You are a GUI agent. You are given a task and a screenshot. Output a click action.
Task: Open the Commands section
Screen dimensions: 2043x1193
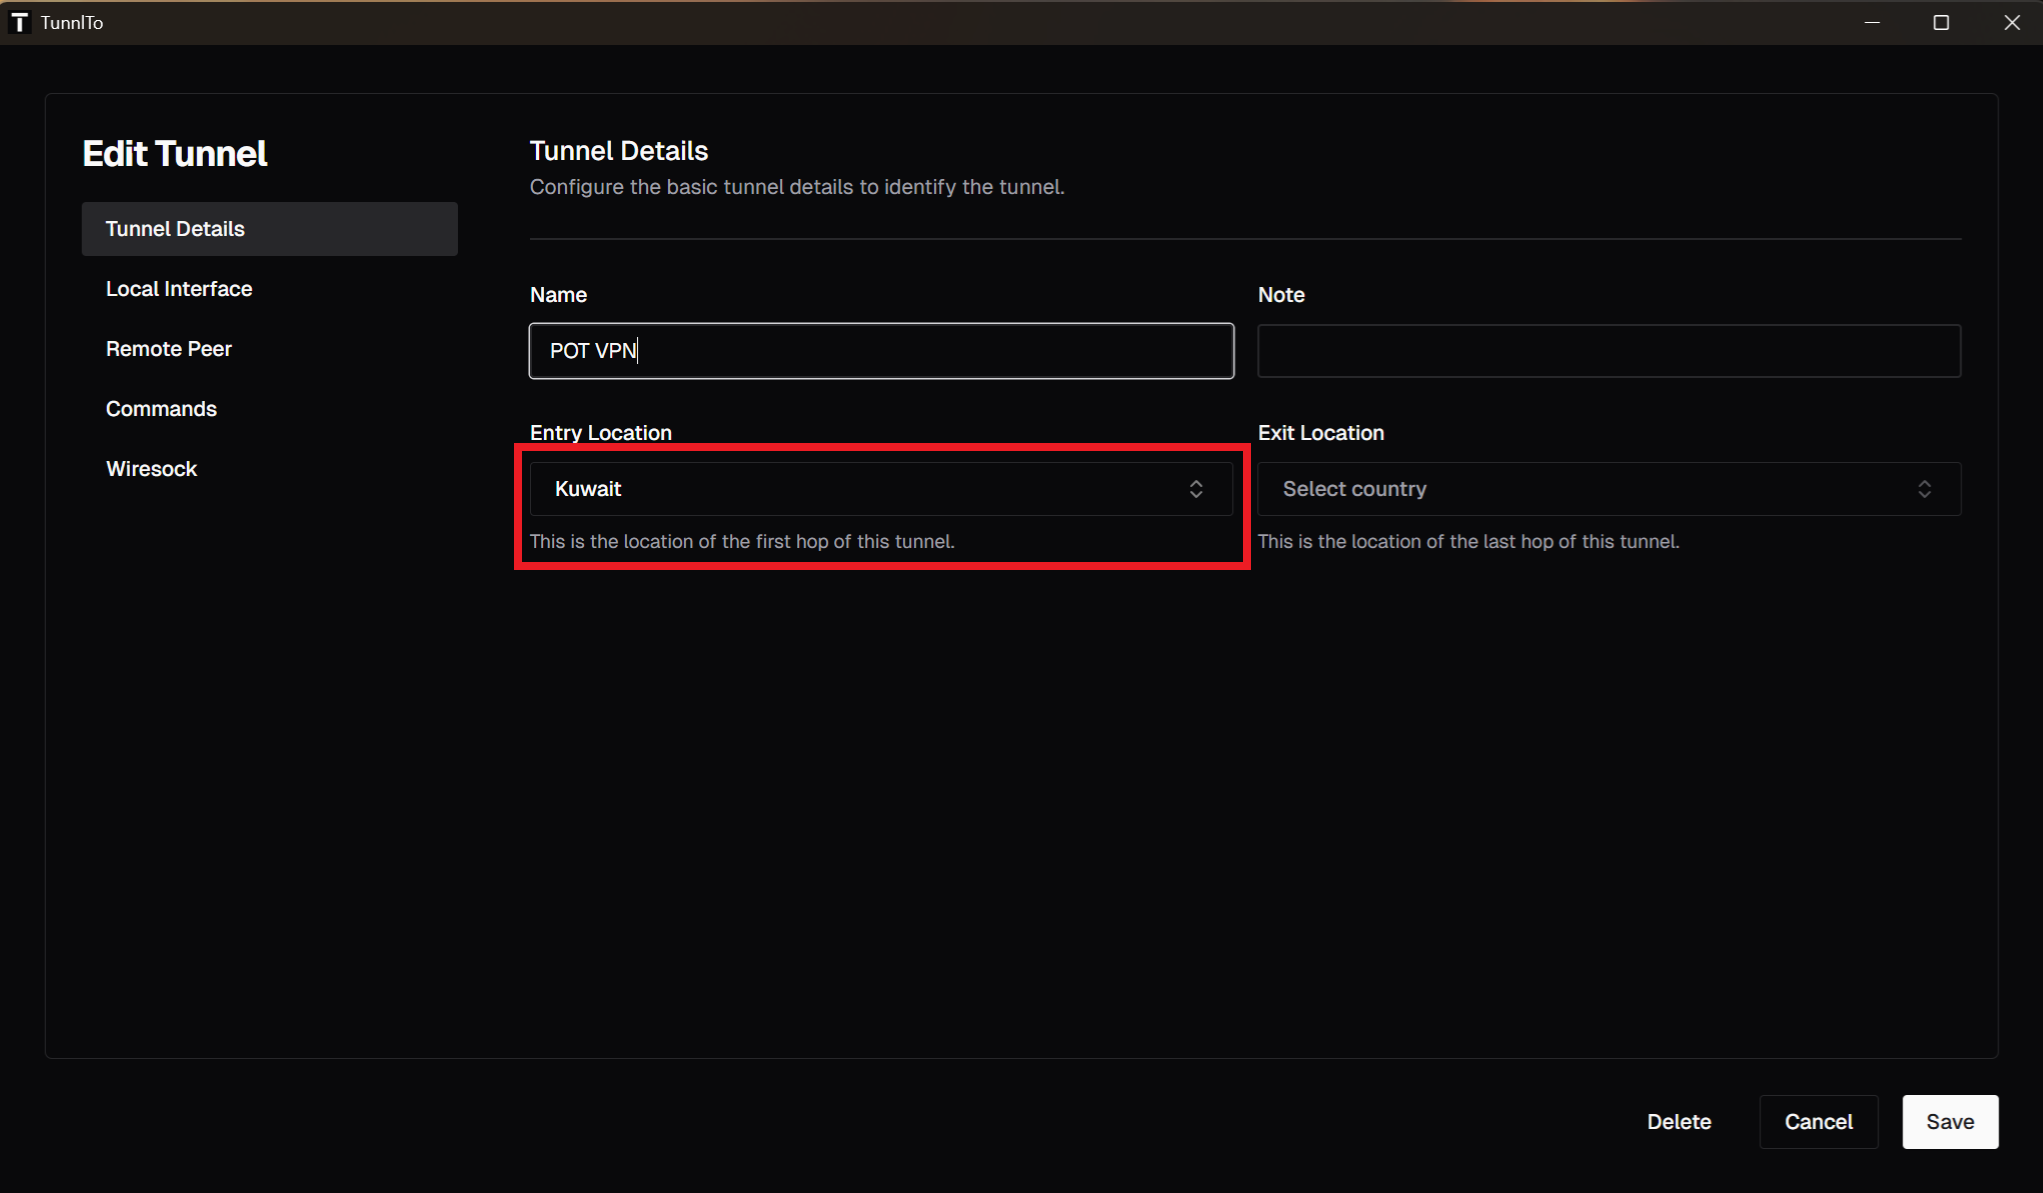(161, 409)
